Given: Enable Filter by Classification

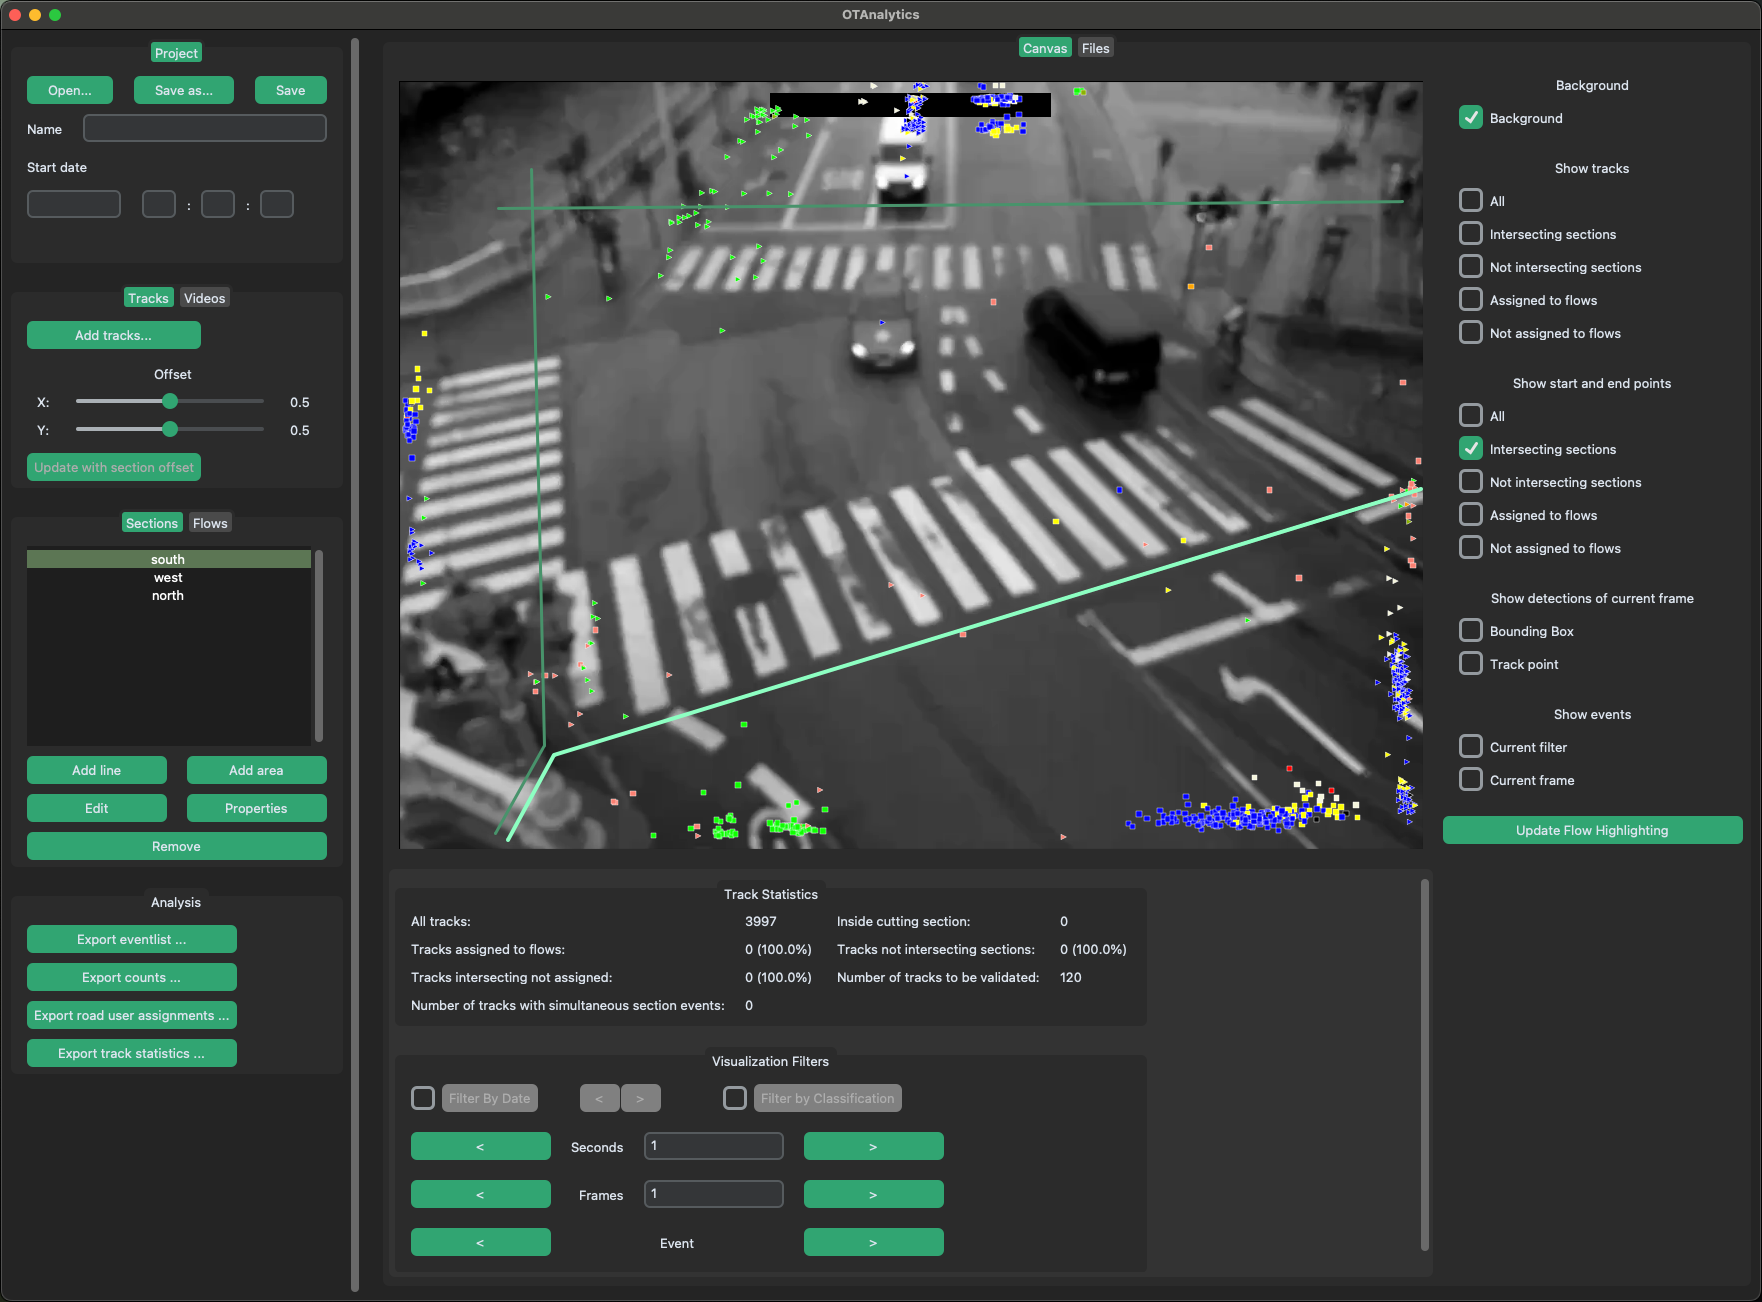Looking at the screenshot, I should click(734, 1097).
